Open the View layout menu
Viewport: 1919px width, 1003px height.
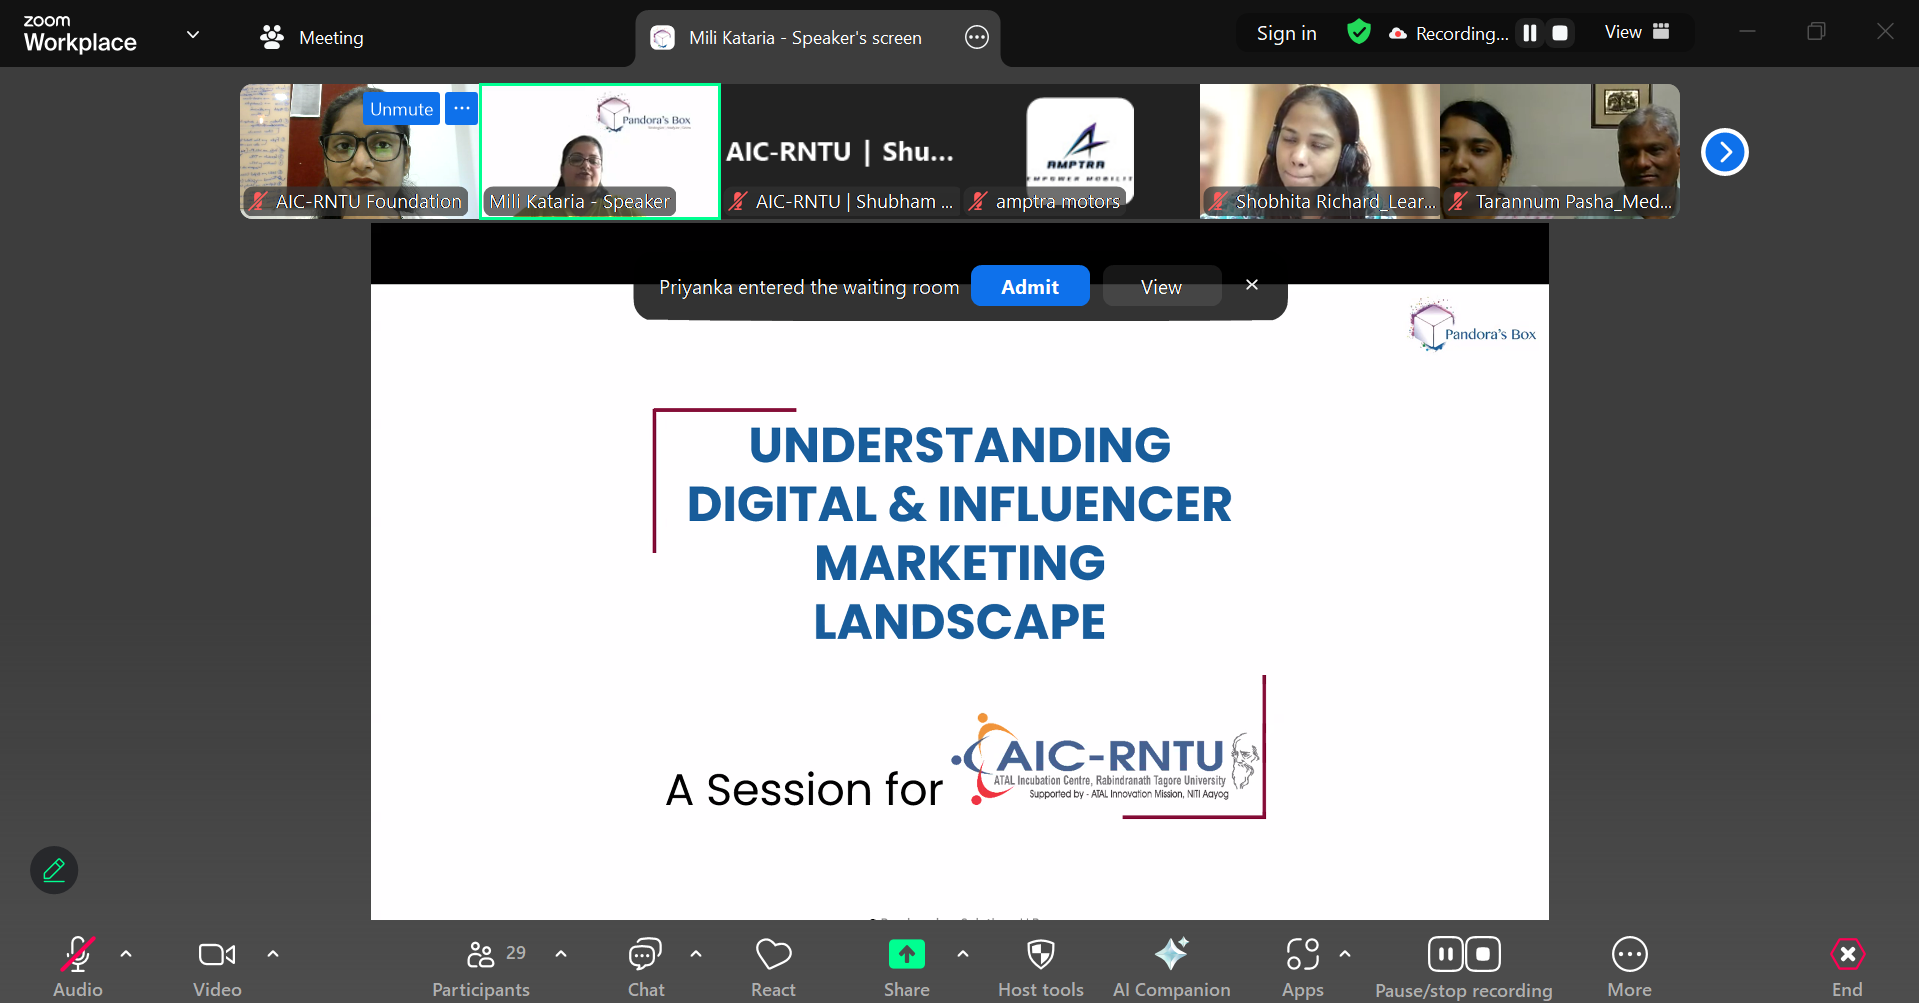tap(1637, 32)
